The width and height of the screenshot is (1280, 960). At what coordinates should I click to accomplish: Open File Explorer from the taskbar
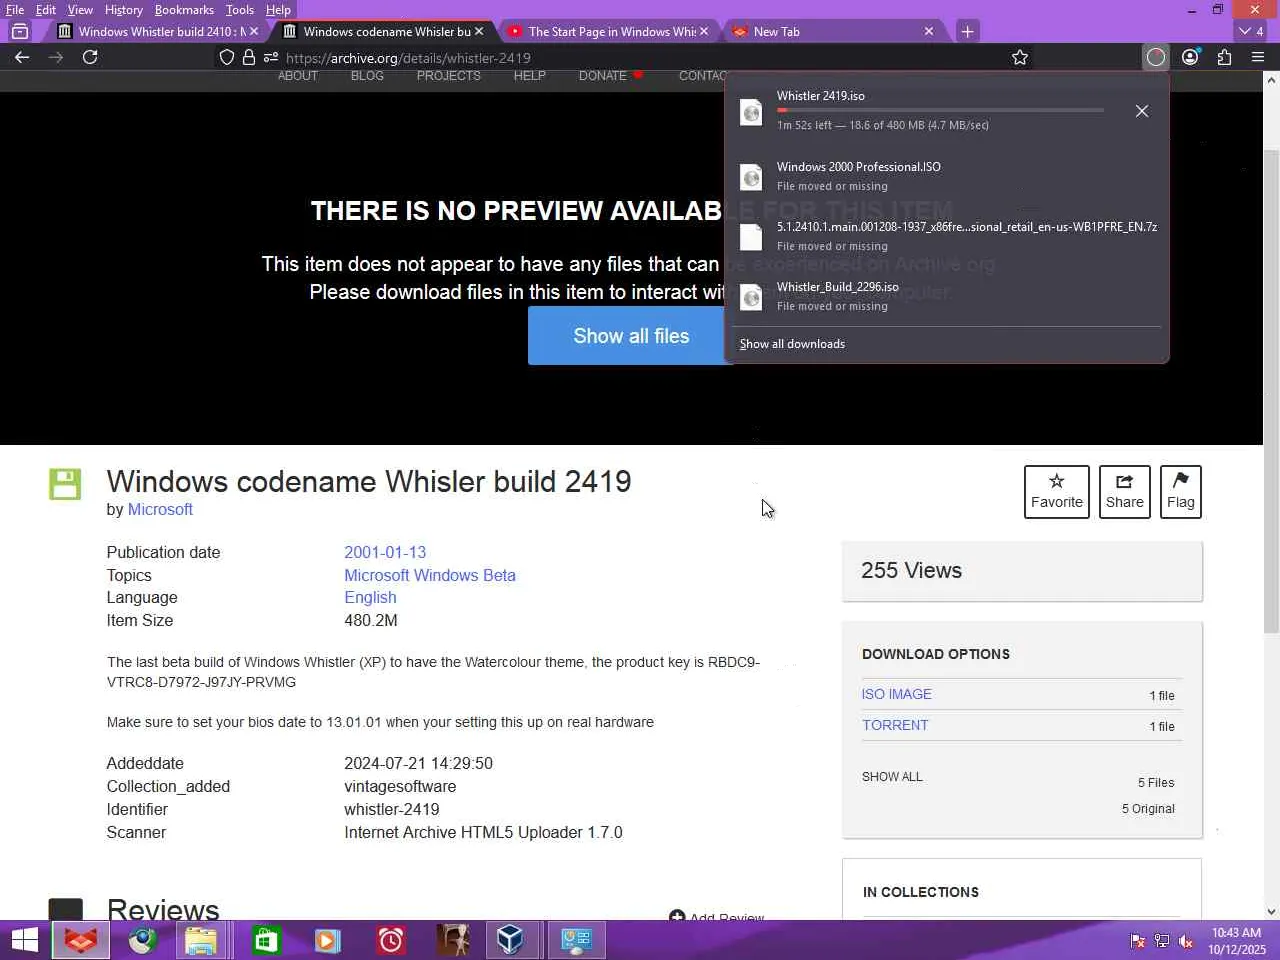(x=201, y=940)
